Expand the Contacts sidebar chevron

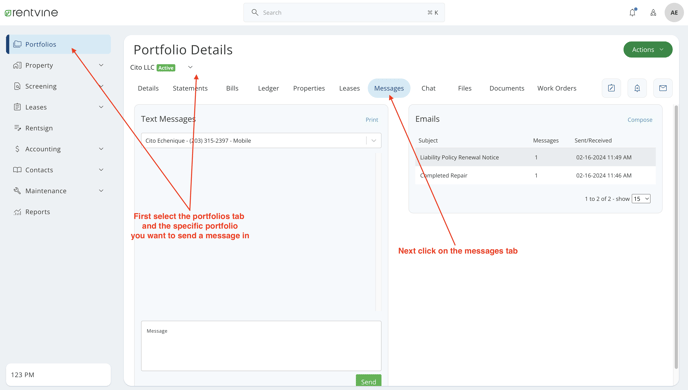pos(101,170)
